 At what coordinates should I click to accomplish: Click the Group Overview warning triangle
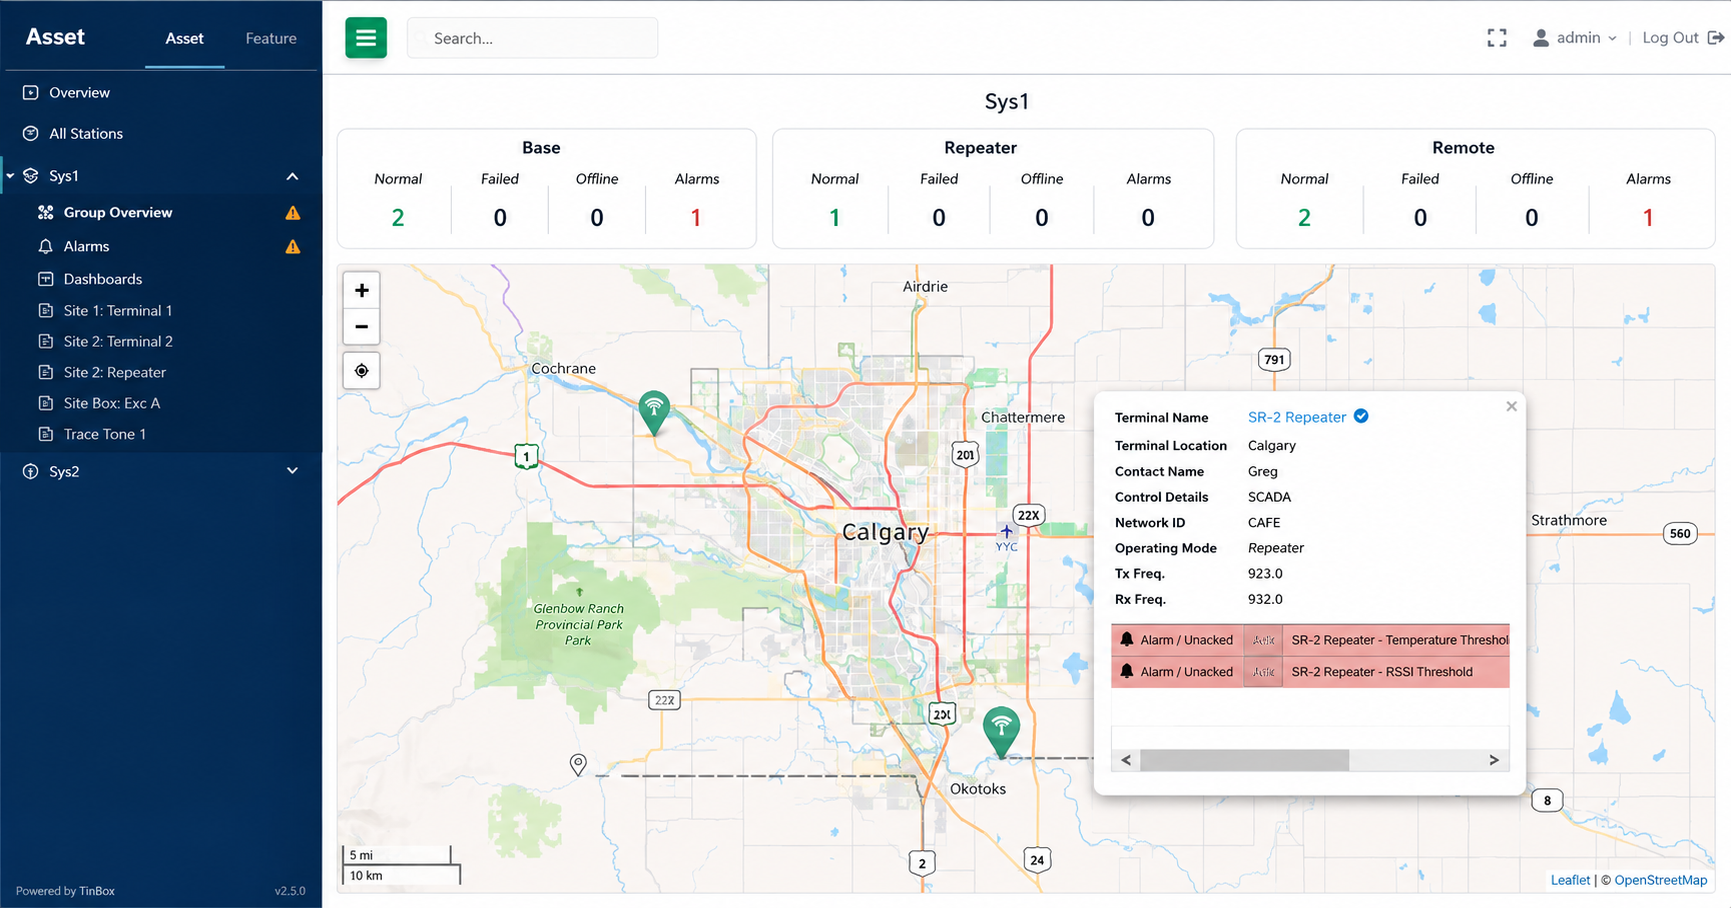293,212
